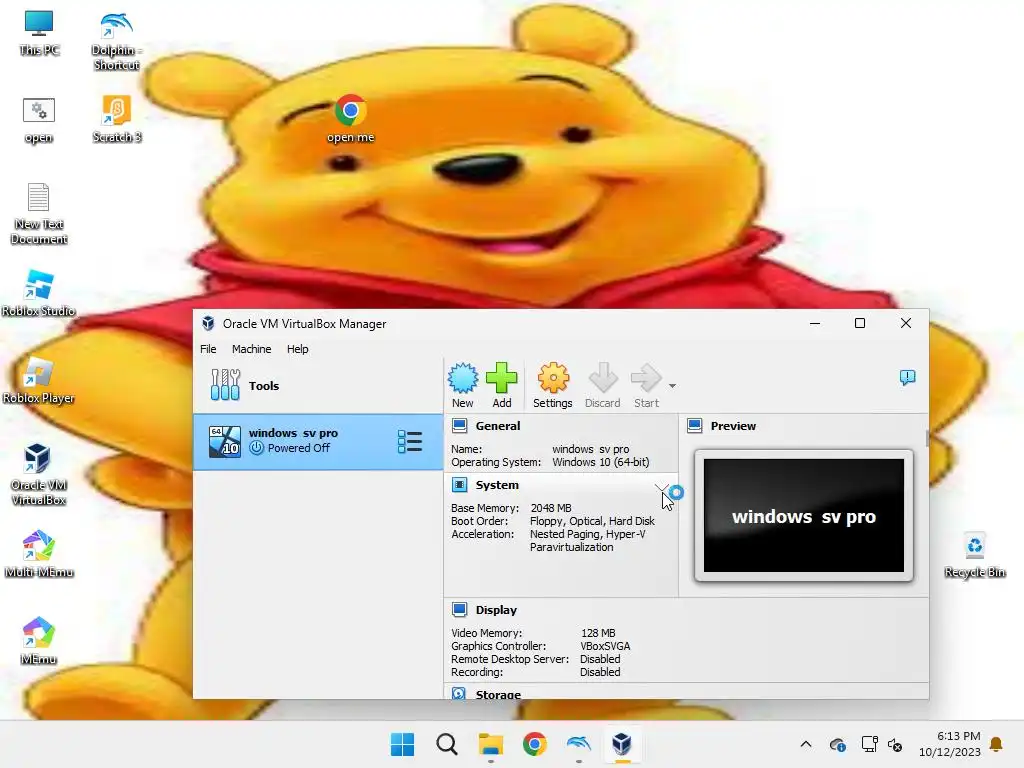Select the Dolphin Shortcut desktop icon
The width and height of the screenshot is (1024, 768).
click(116, 40)
